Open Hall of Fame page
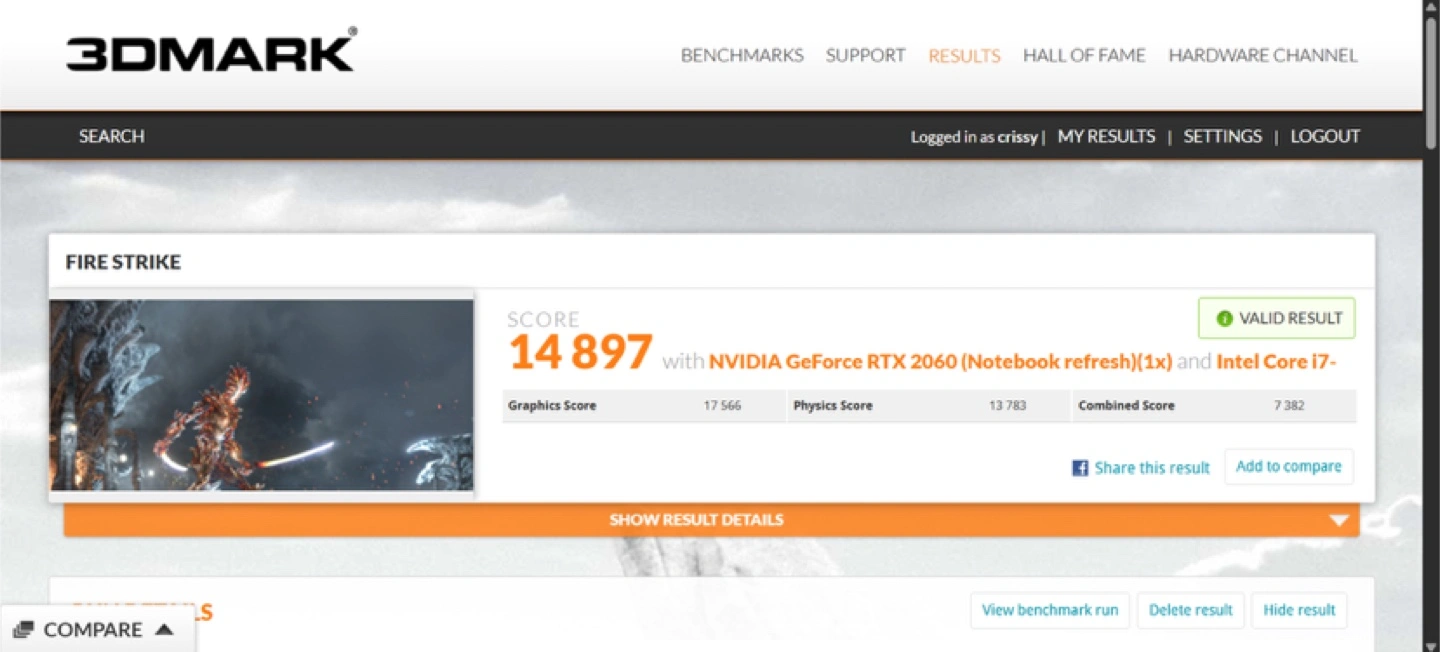Image resolution: width=1440 pixels, height=652 pixels. (x=1084, y=56)
